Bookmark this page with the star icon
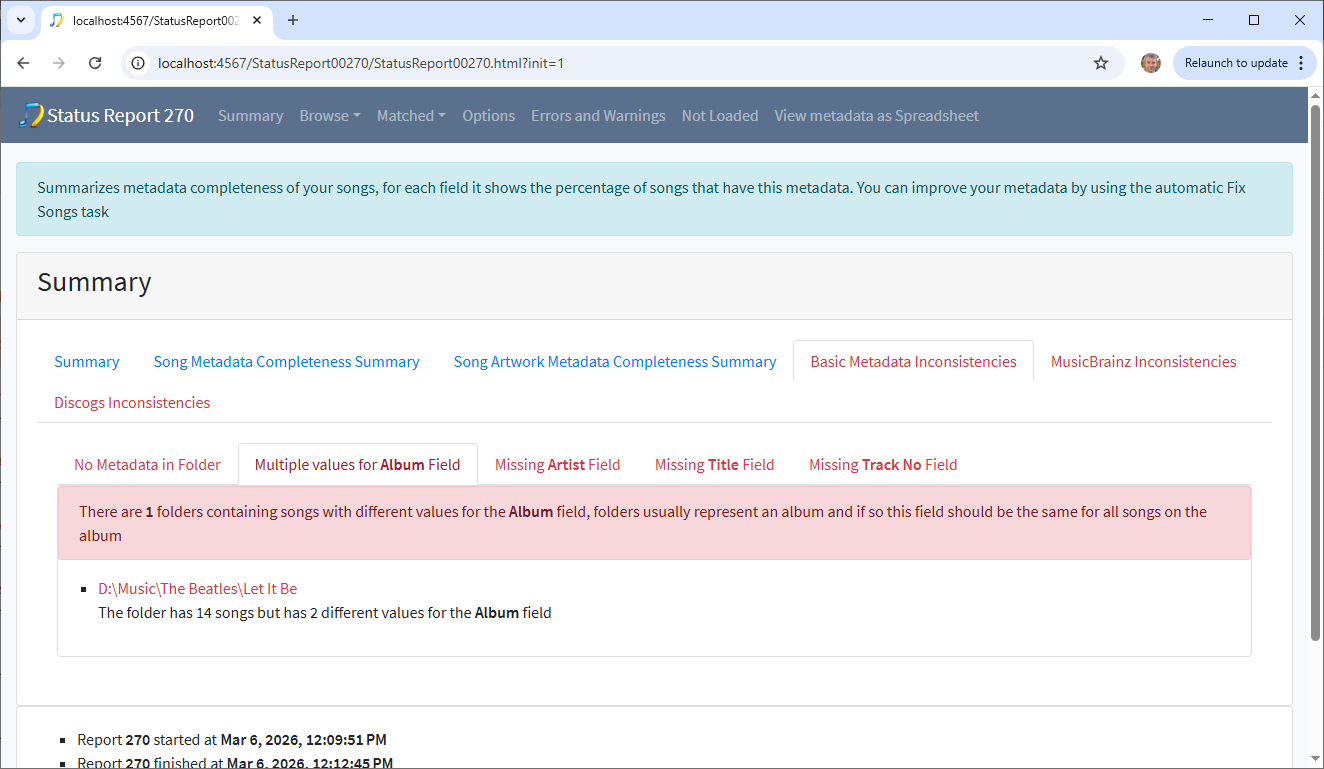The height and width of the screenshot is (769, 1324). (x=1101, y=63)
